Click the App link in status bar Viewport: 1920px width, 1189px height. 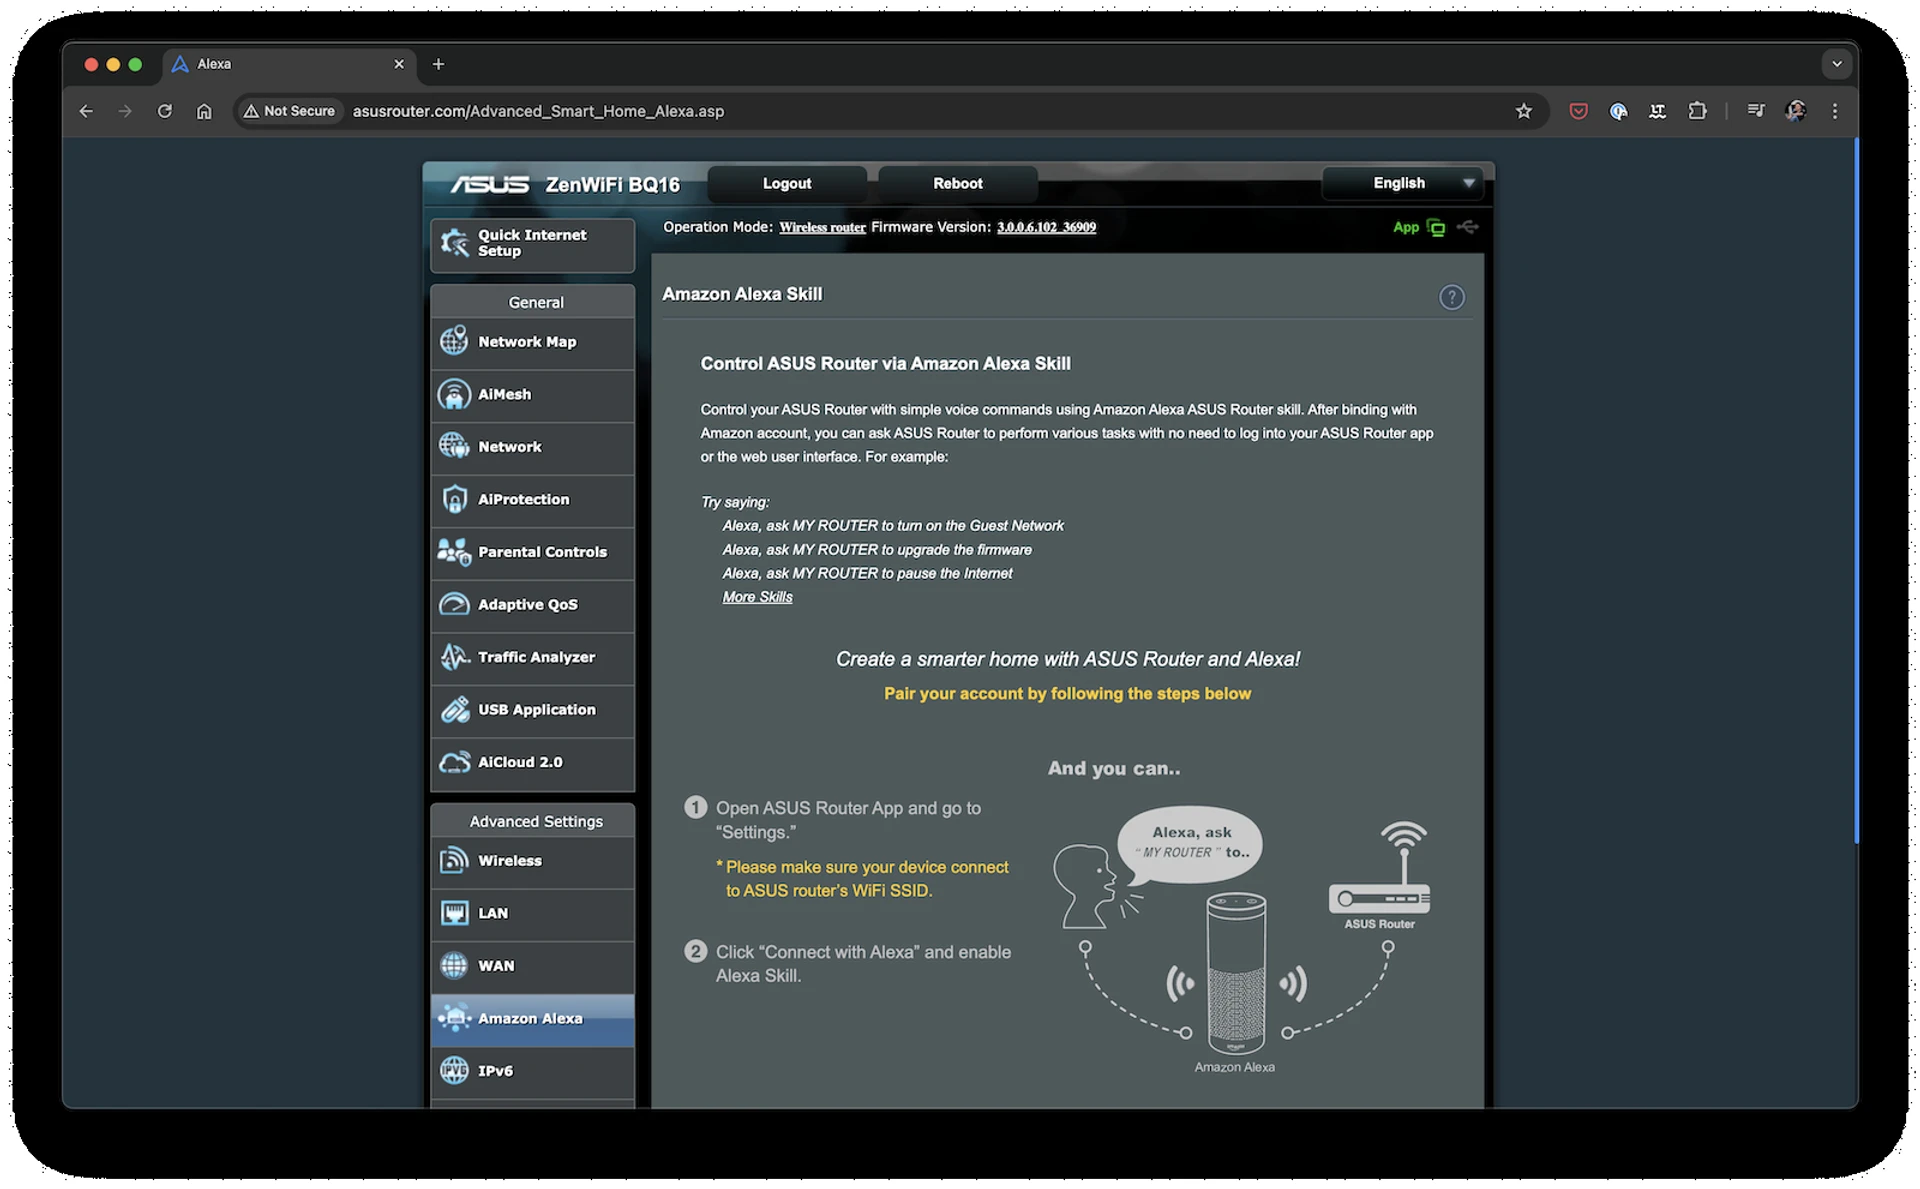(x=1405, y=228)
